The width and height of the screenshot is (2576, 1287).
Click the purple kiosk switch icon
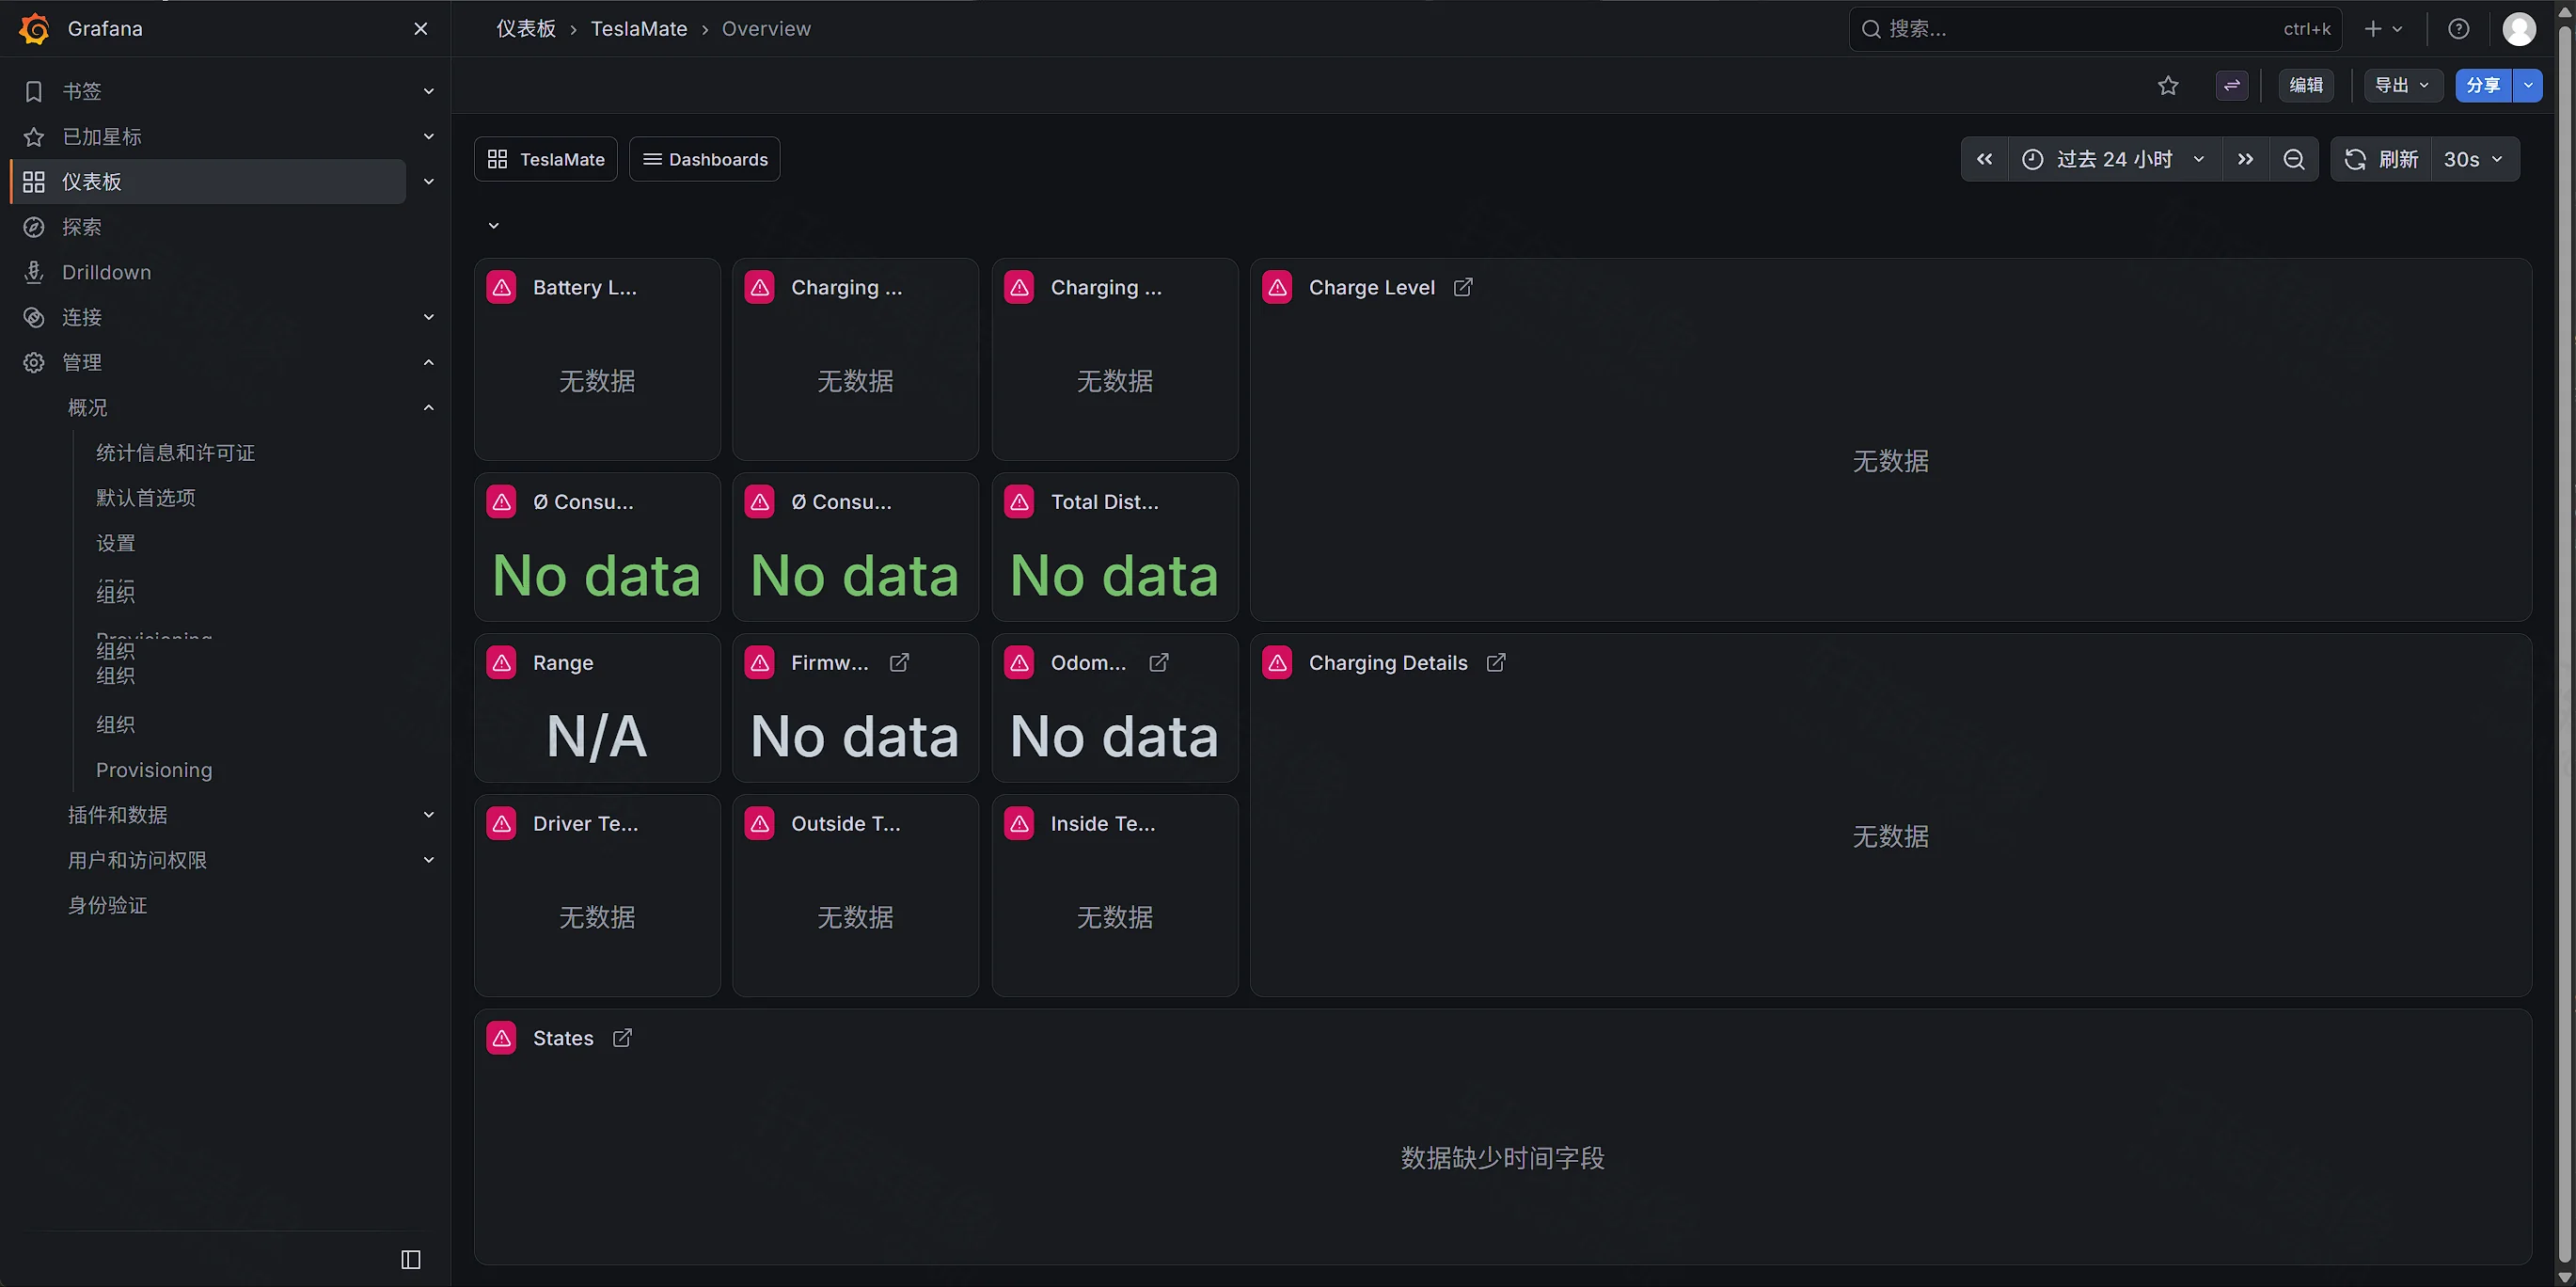coord(2232,86)
